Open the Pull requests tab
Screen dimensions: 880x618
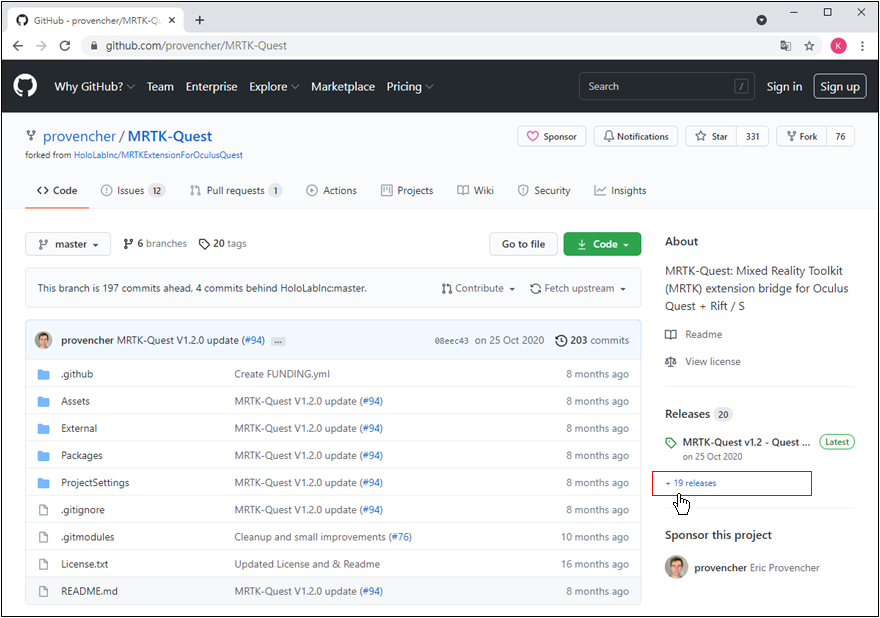[236, 190]
